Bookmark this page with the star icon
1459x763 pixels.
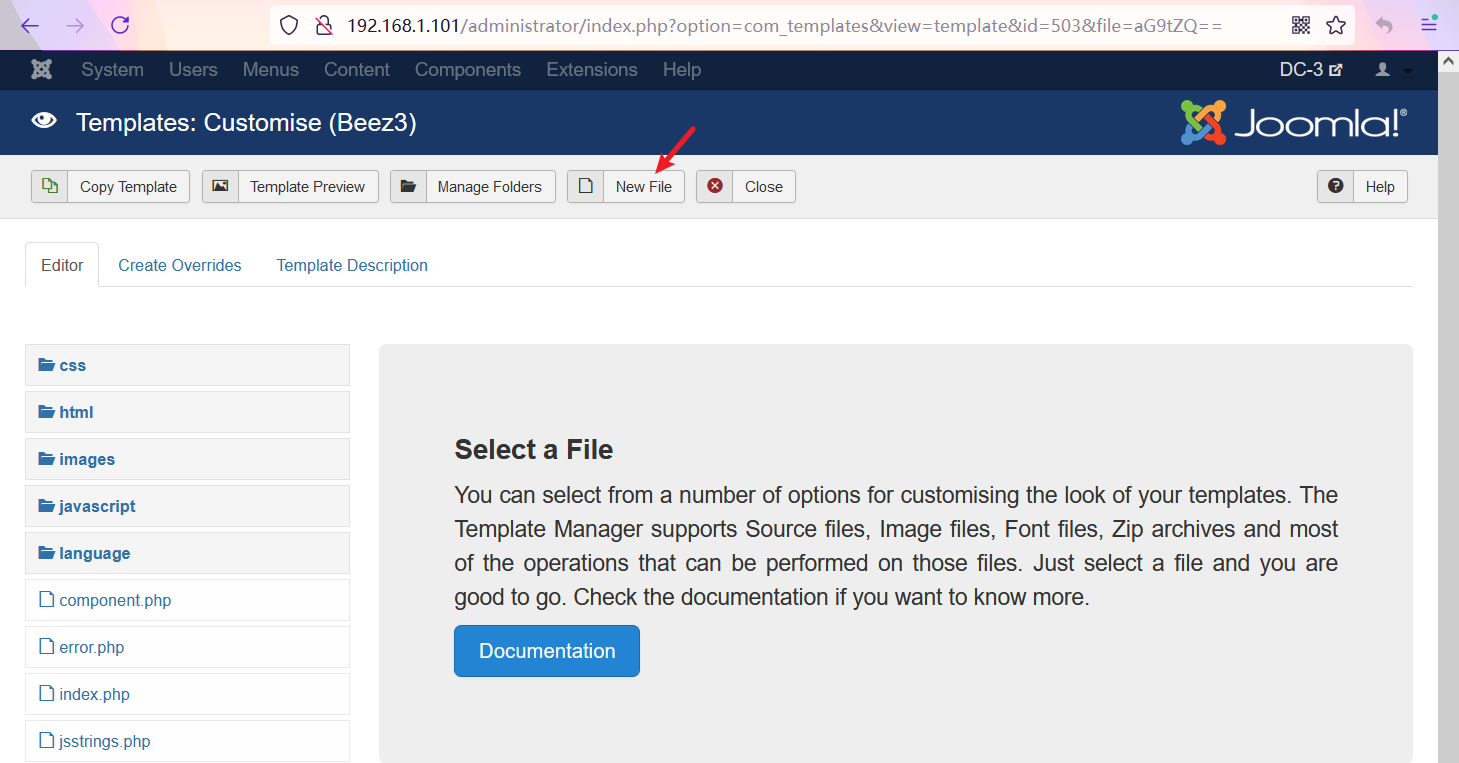tap(1336, 25)
